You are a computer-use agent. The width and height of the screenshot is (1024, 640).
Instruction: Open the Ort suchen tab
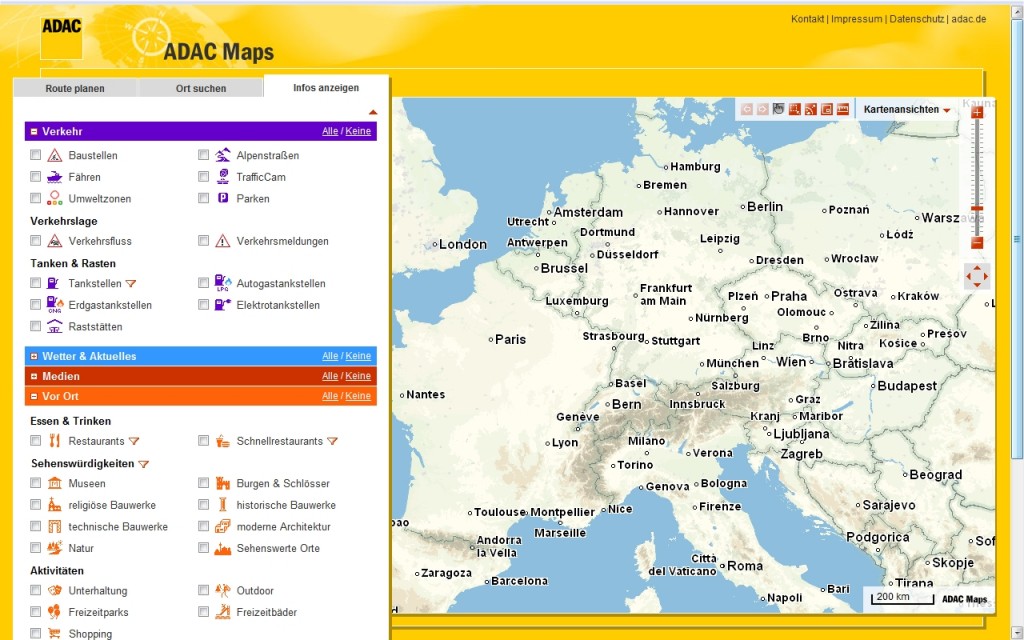click(201, 88)
